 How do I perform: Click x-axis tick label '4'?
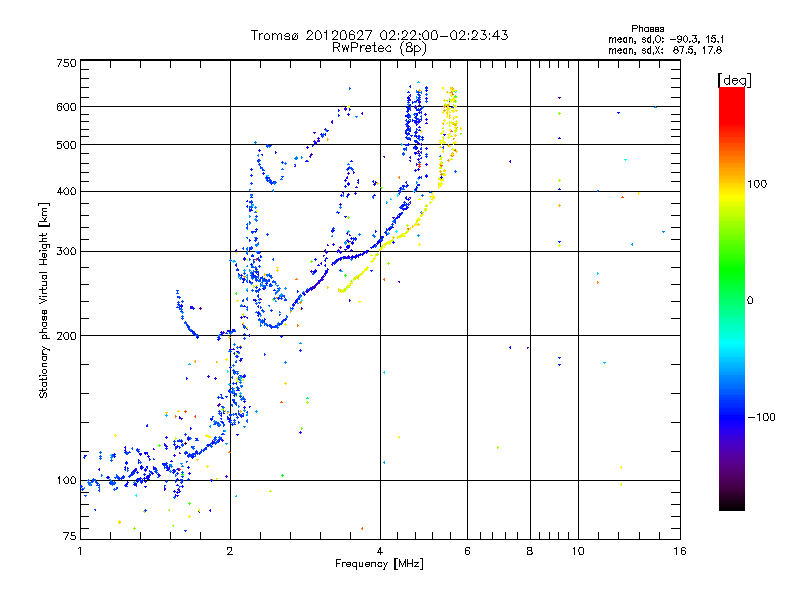[380, 551]
